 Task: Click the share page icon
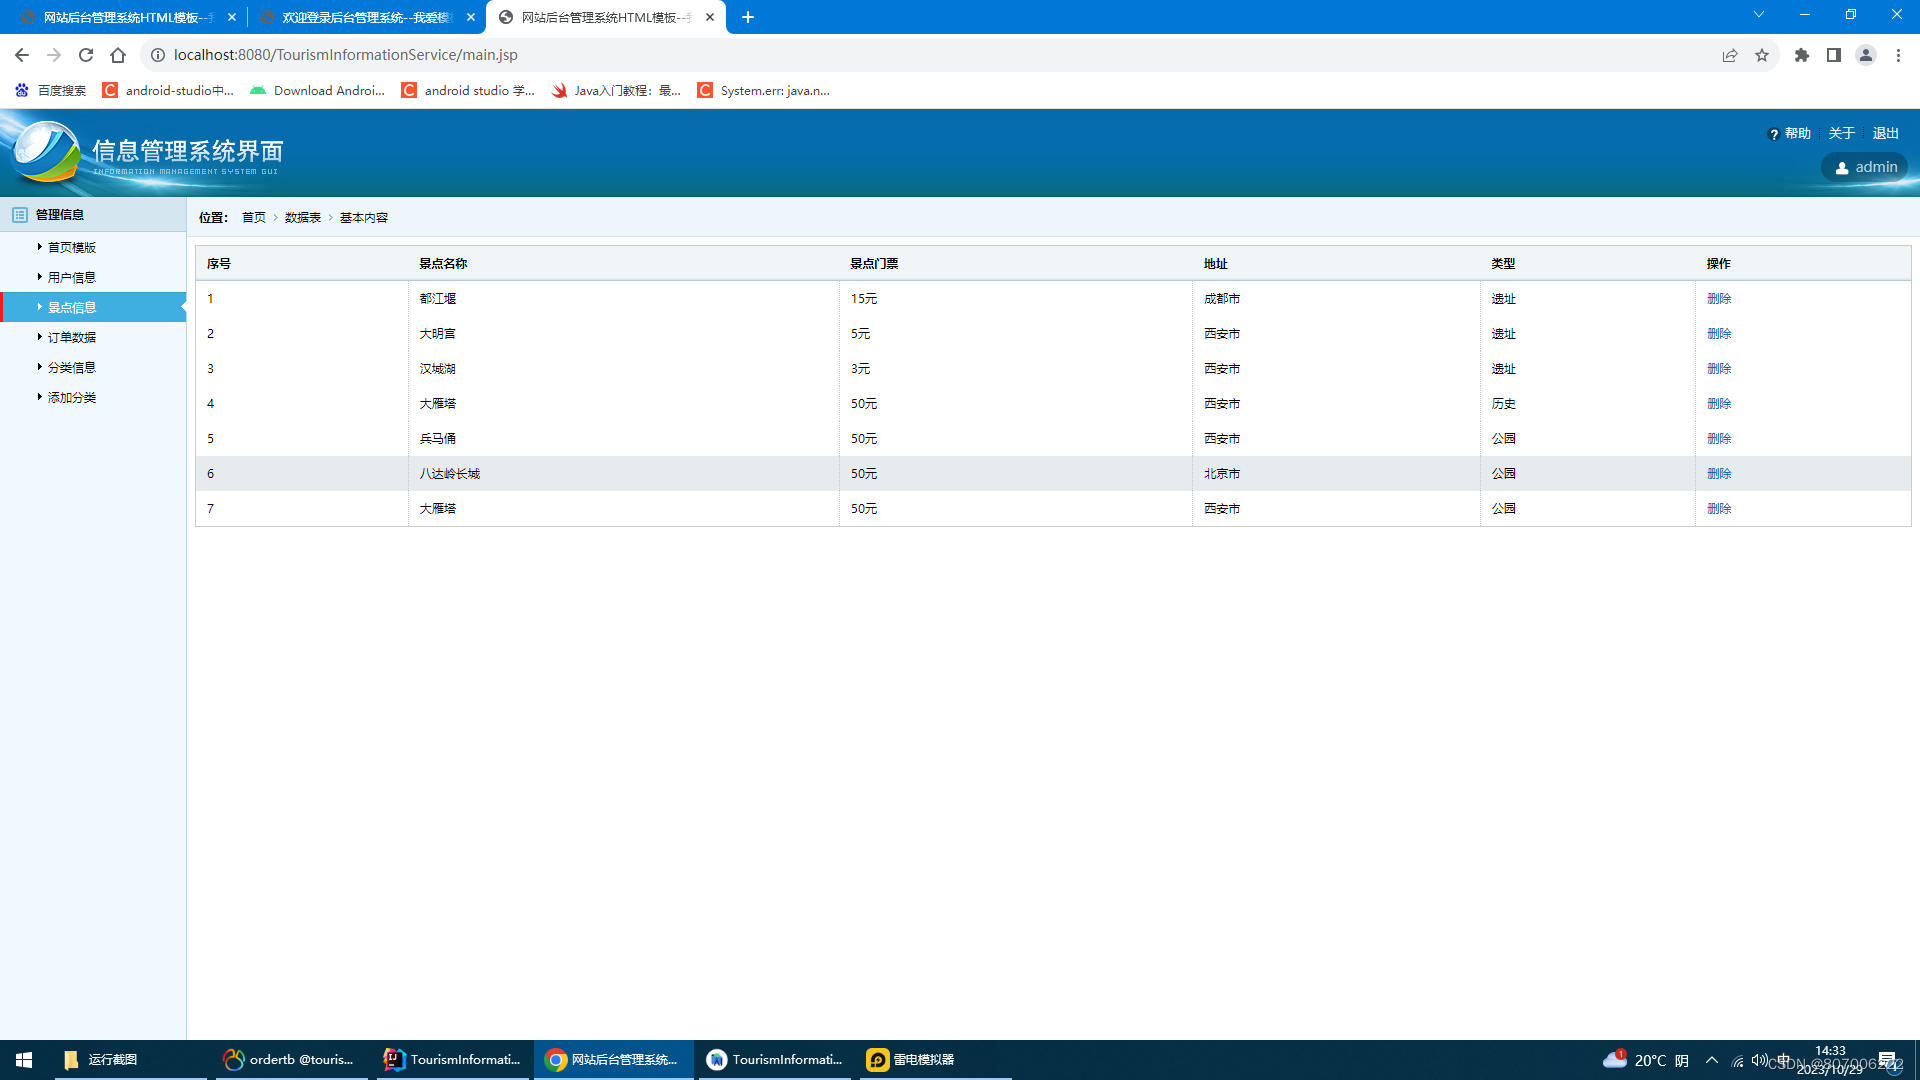[1730, 55]
